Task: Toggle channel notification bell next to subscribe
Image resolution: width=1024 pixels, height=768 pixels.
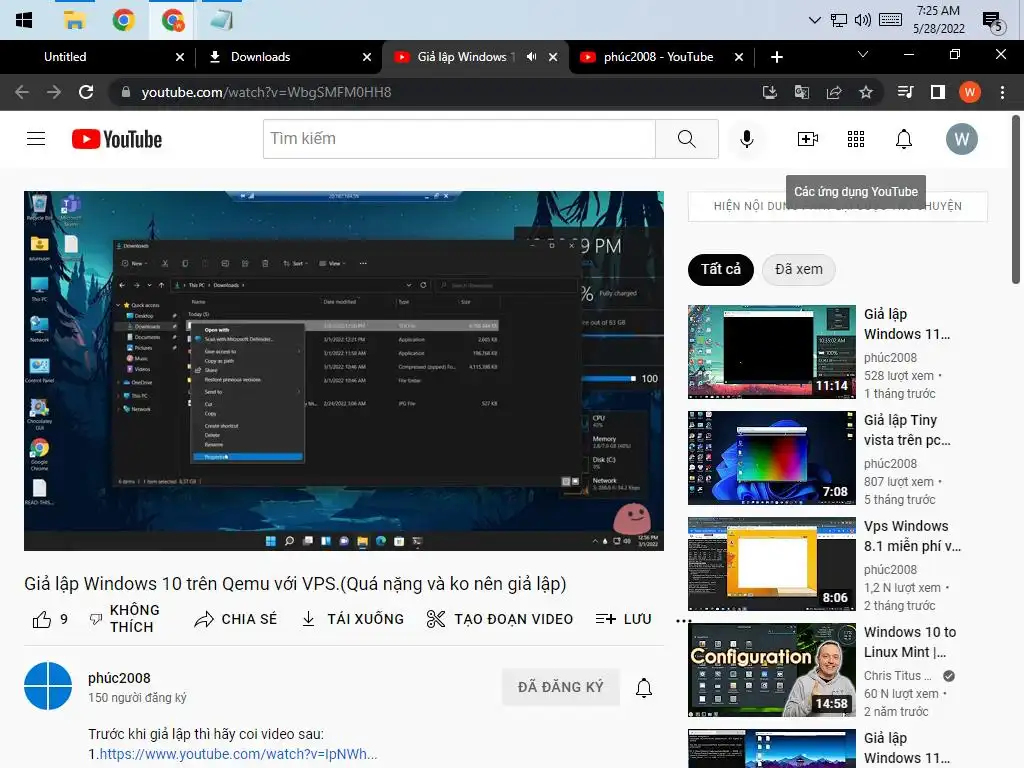Action: [x=644, y=687]
